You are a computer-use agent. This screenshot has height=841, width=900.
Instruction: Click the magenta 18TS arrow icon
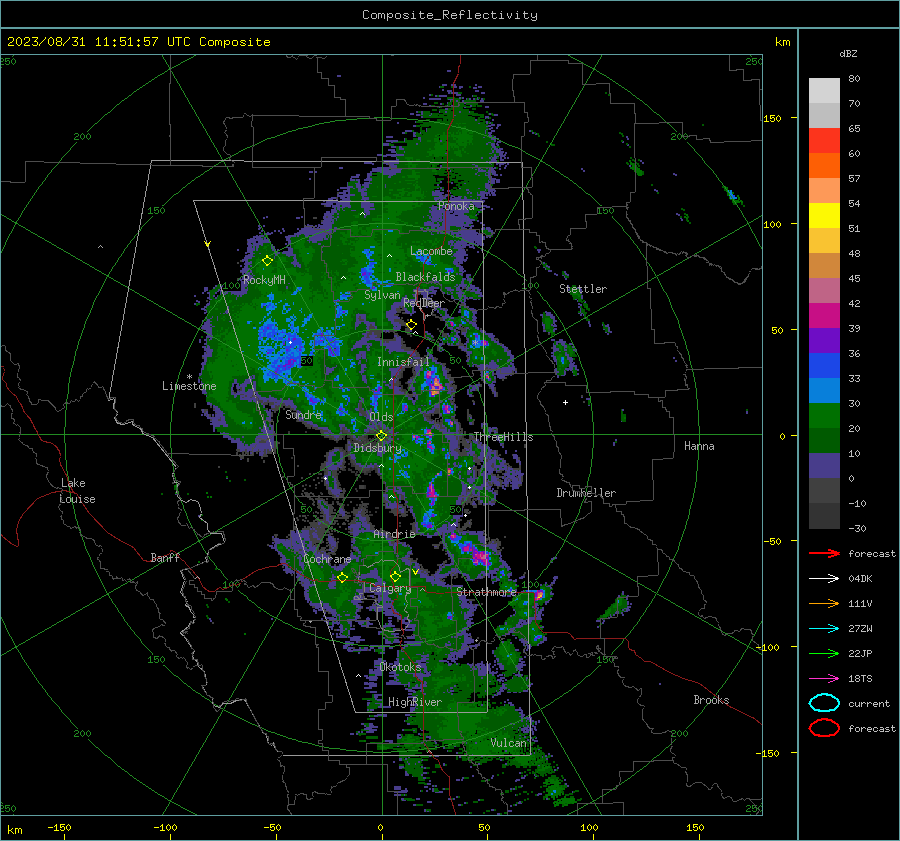824,679
